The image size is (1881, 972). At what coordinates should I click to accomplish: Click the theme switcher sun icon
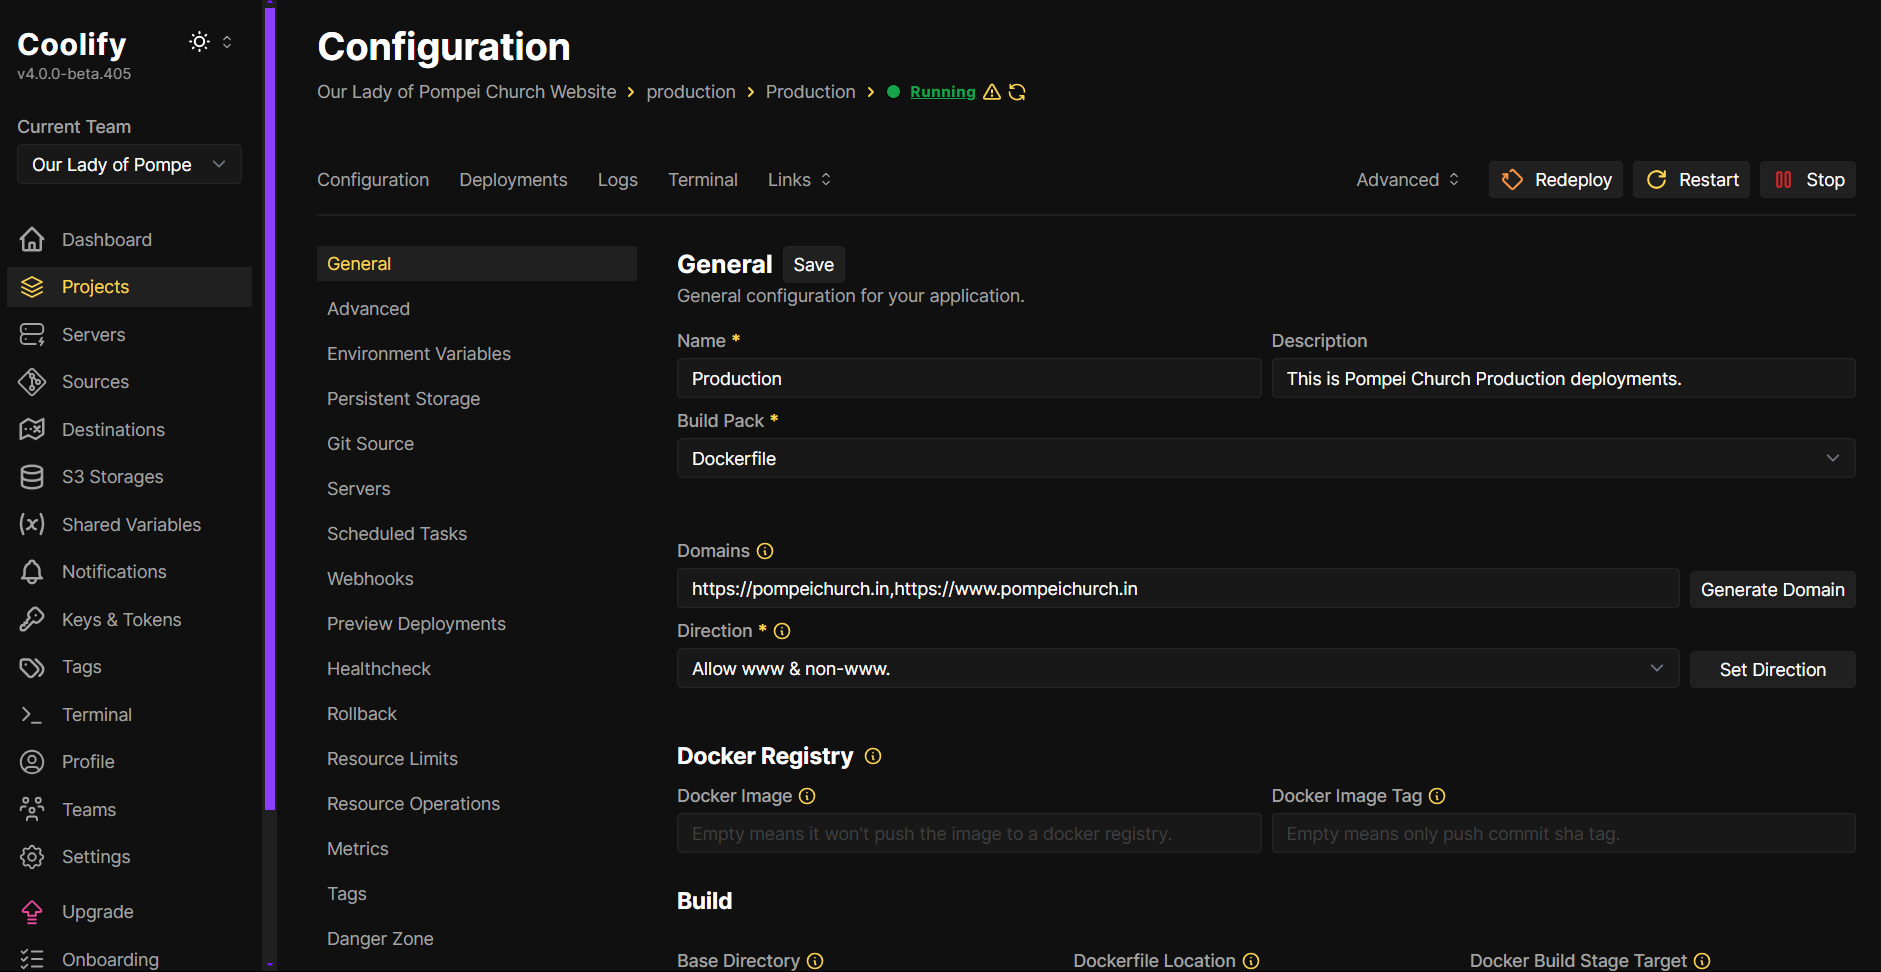point(199,42)
